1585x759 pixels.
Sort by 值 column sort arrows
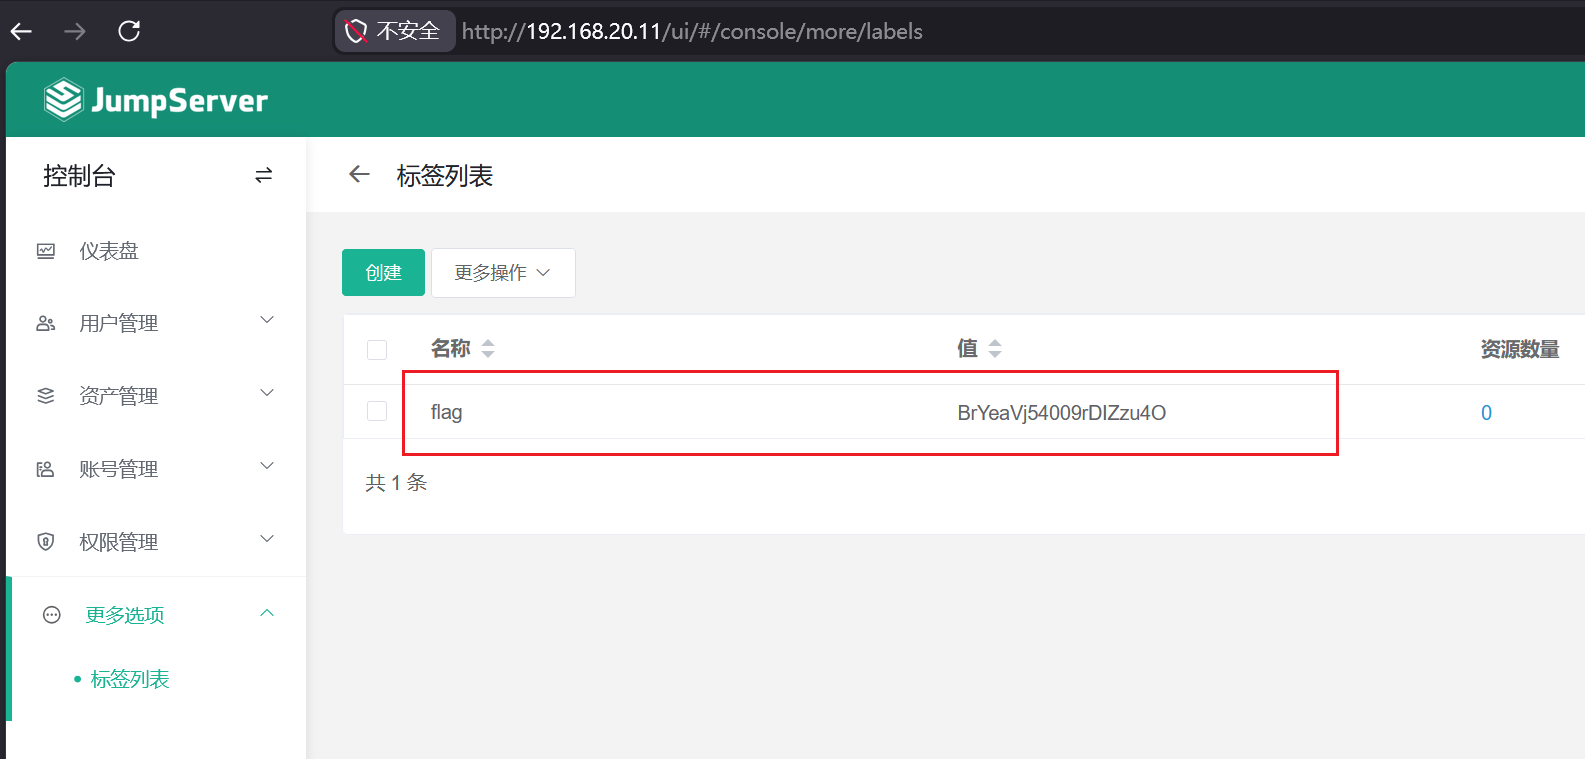(994, 348)
